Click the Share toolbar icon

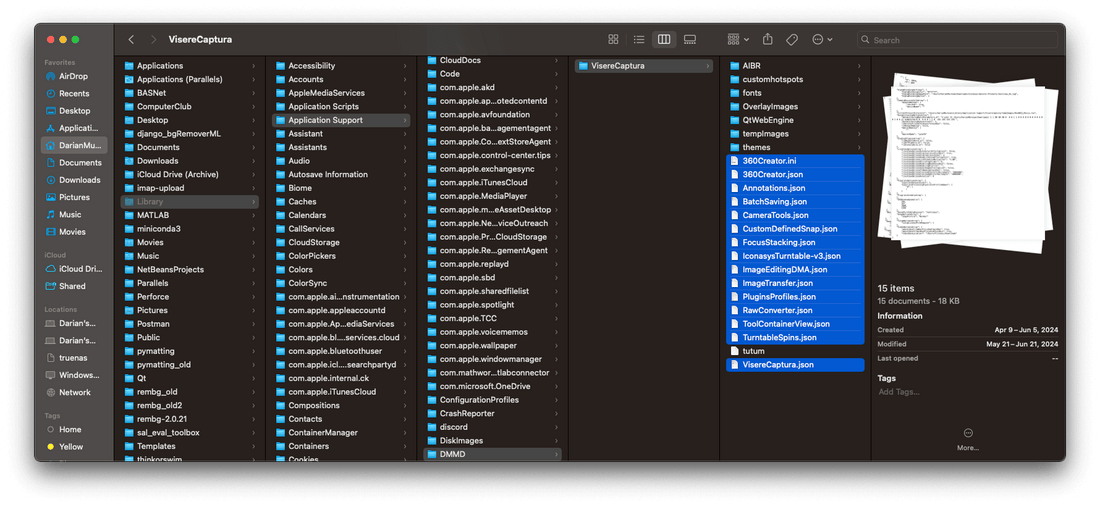767,40
